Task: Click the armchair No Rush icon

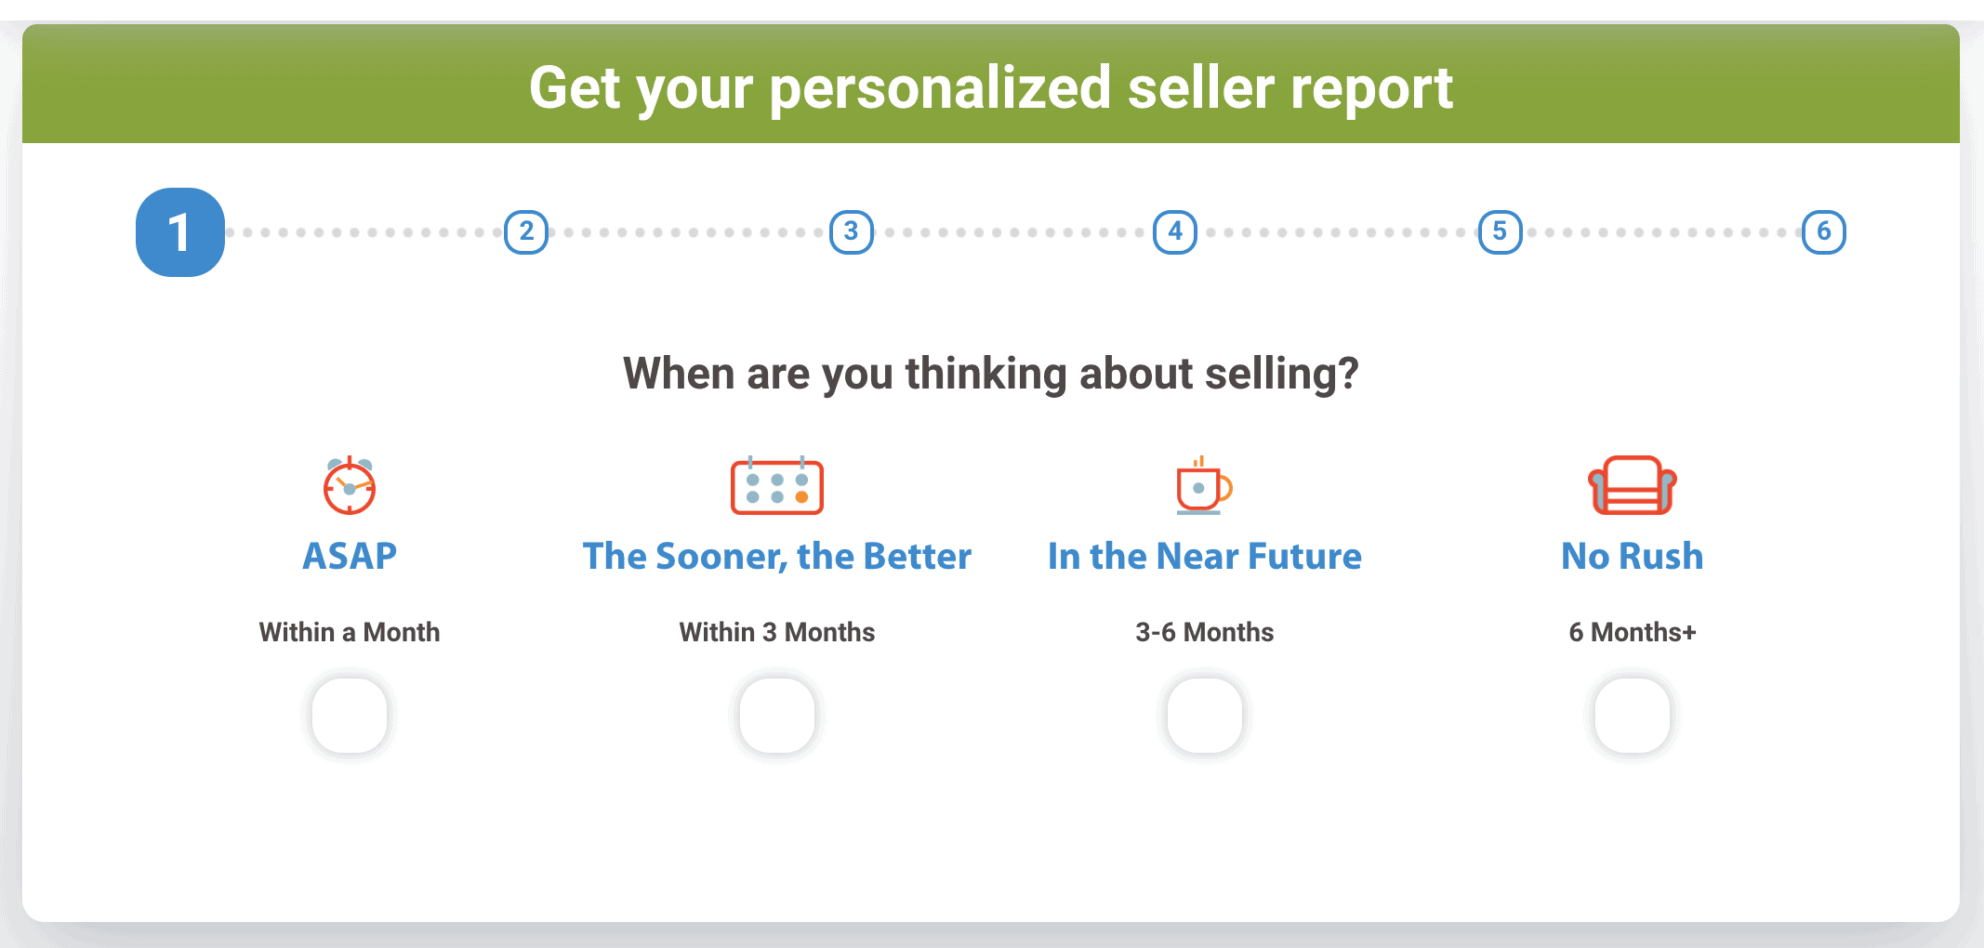Action: click(x=1632, y=486)
